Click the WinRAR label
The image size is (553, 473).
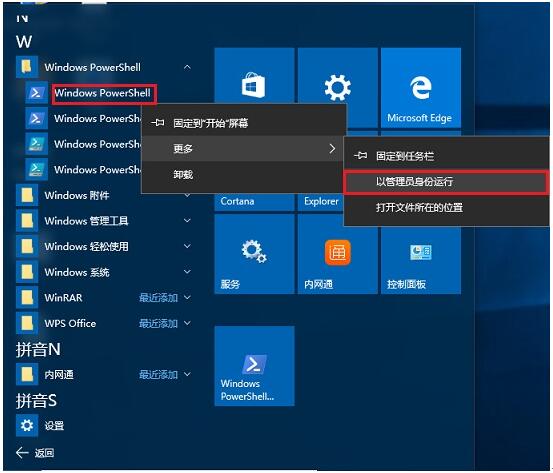click(63, 298)
